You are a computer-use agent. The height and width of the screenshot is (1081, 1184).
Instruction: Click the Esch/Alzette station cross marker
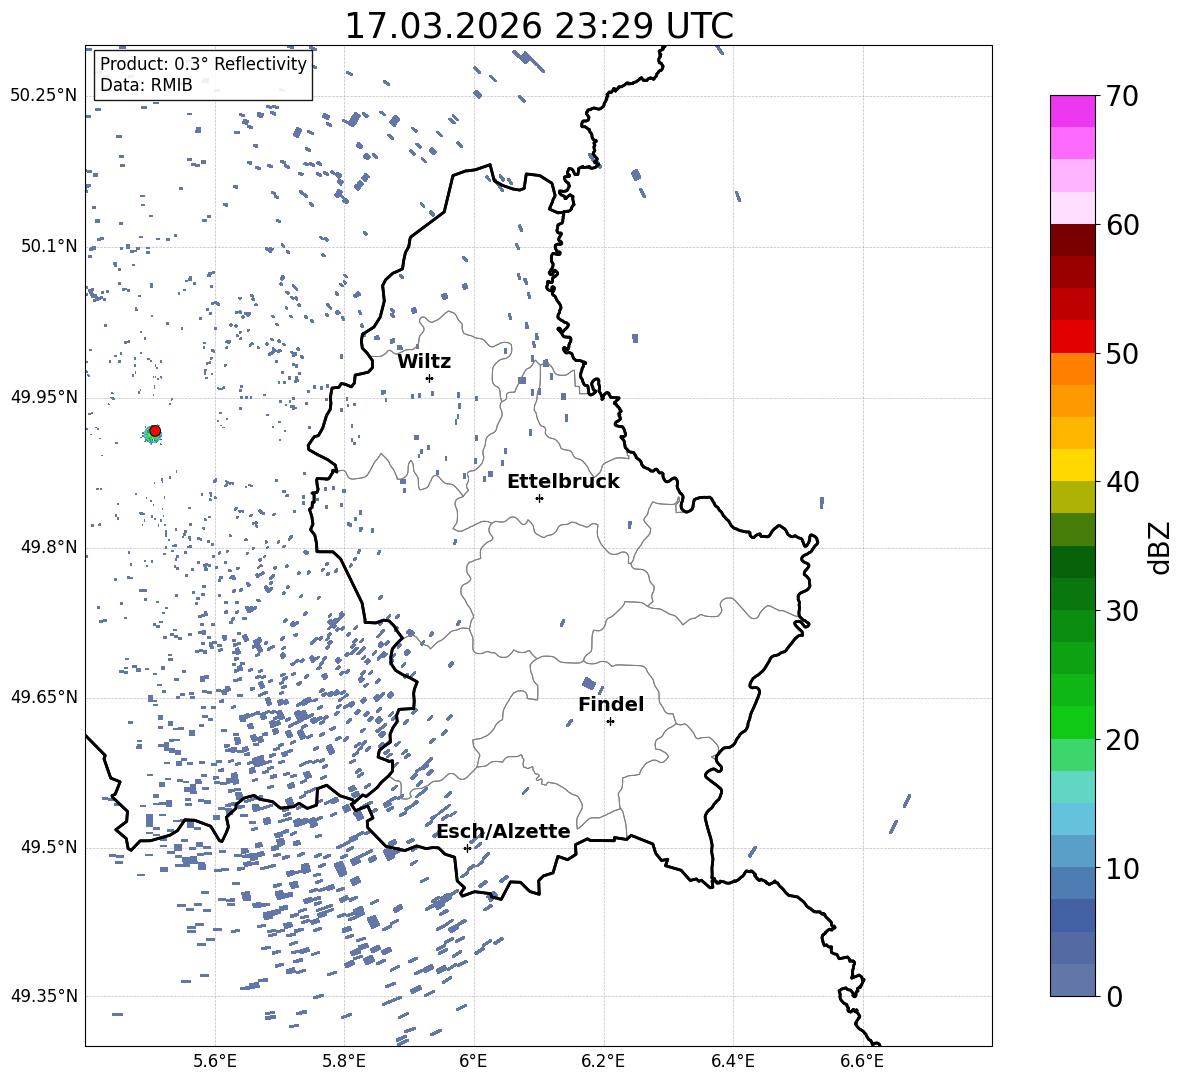pyautogui.click(x=467, y=848)
